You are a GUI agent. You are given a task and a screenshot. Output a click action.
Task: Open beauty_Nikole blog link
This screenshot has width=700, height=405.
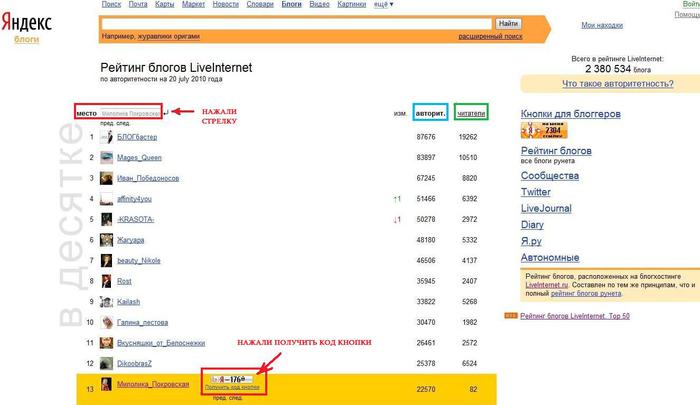(138, 260)
